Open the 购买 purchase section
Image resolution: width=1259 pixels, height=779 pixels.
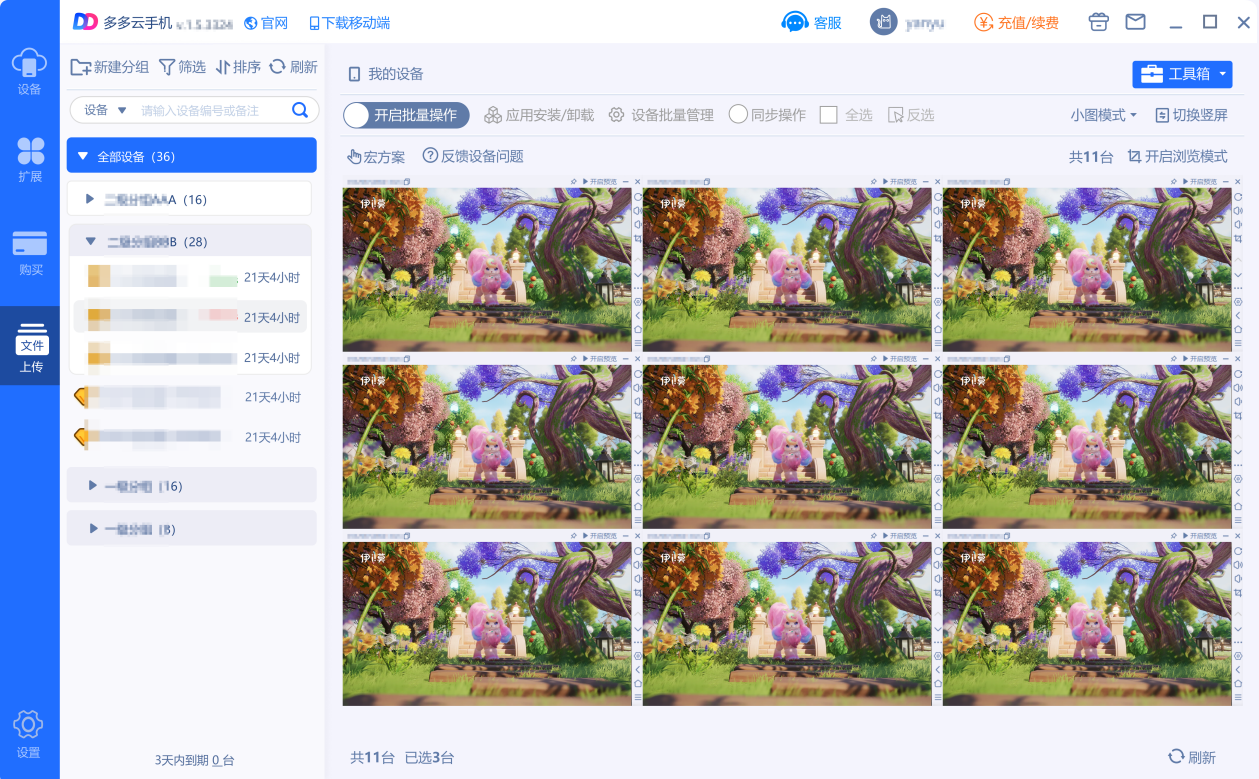click(x=29, y=252)
